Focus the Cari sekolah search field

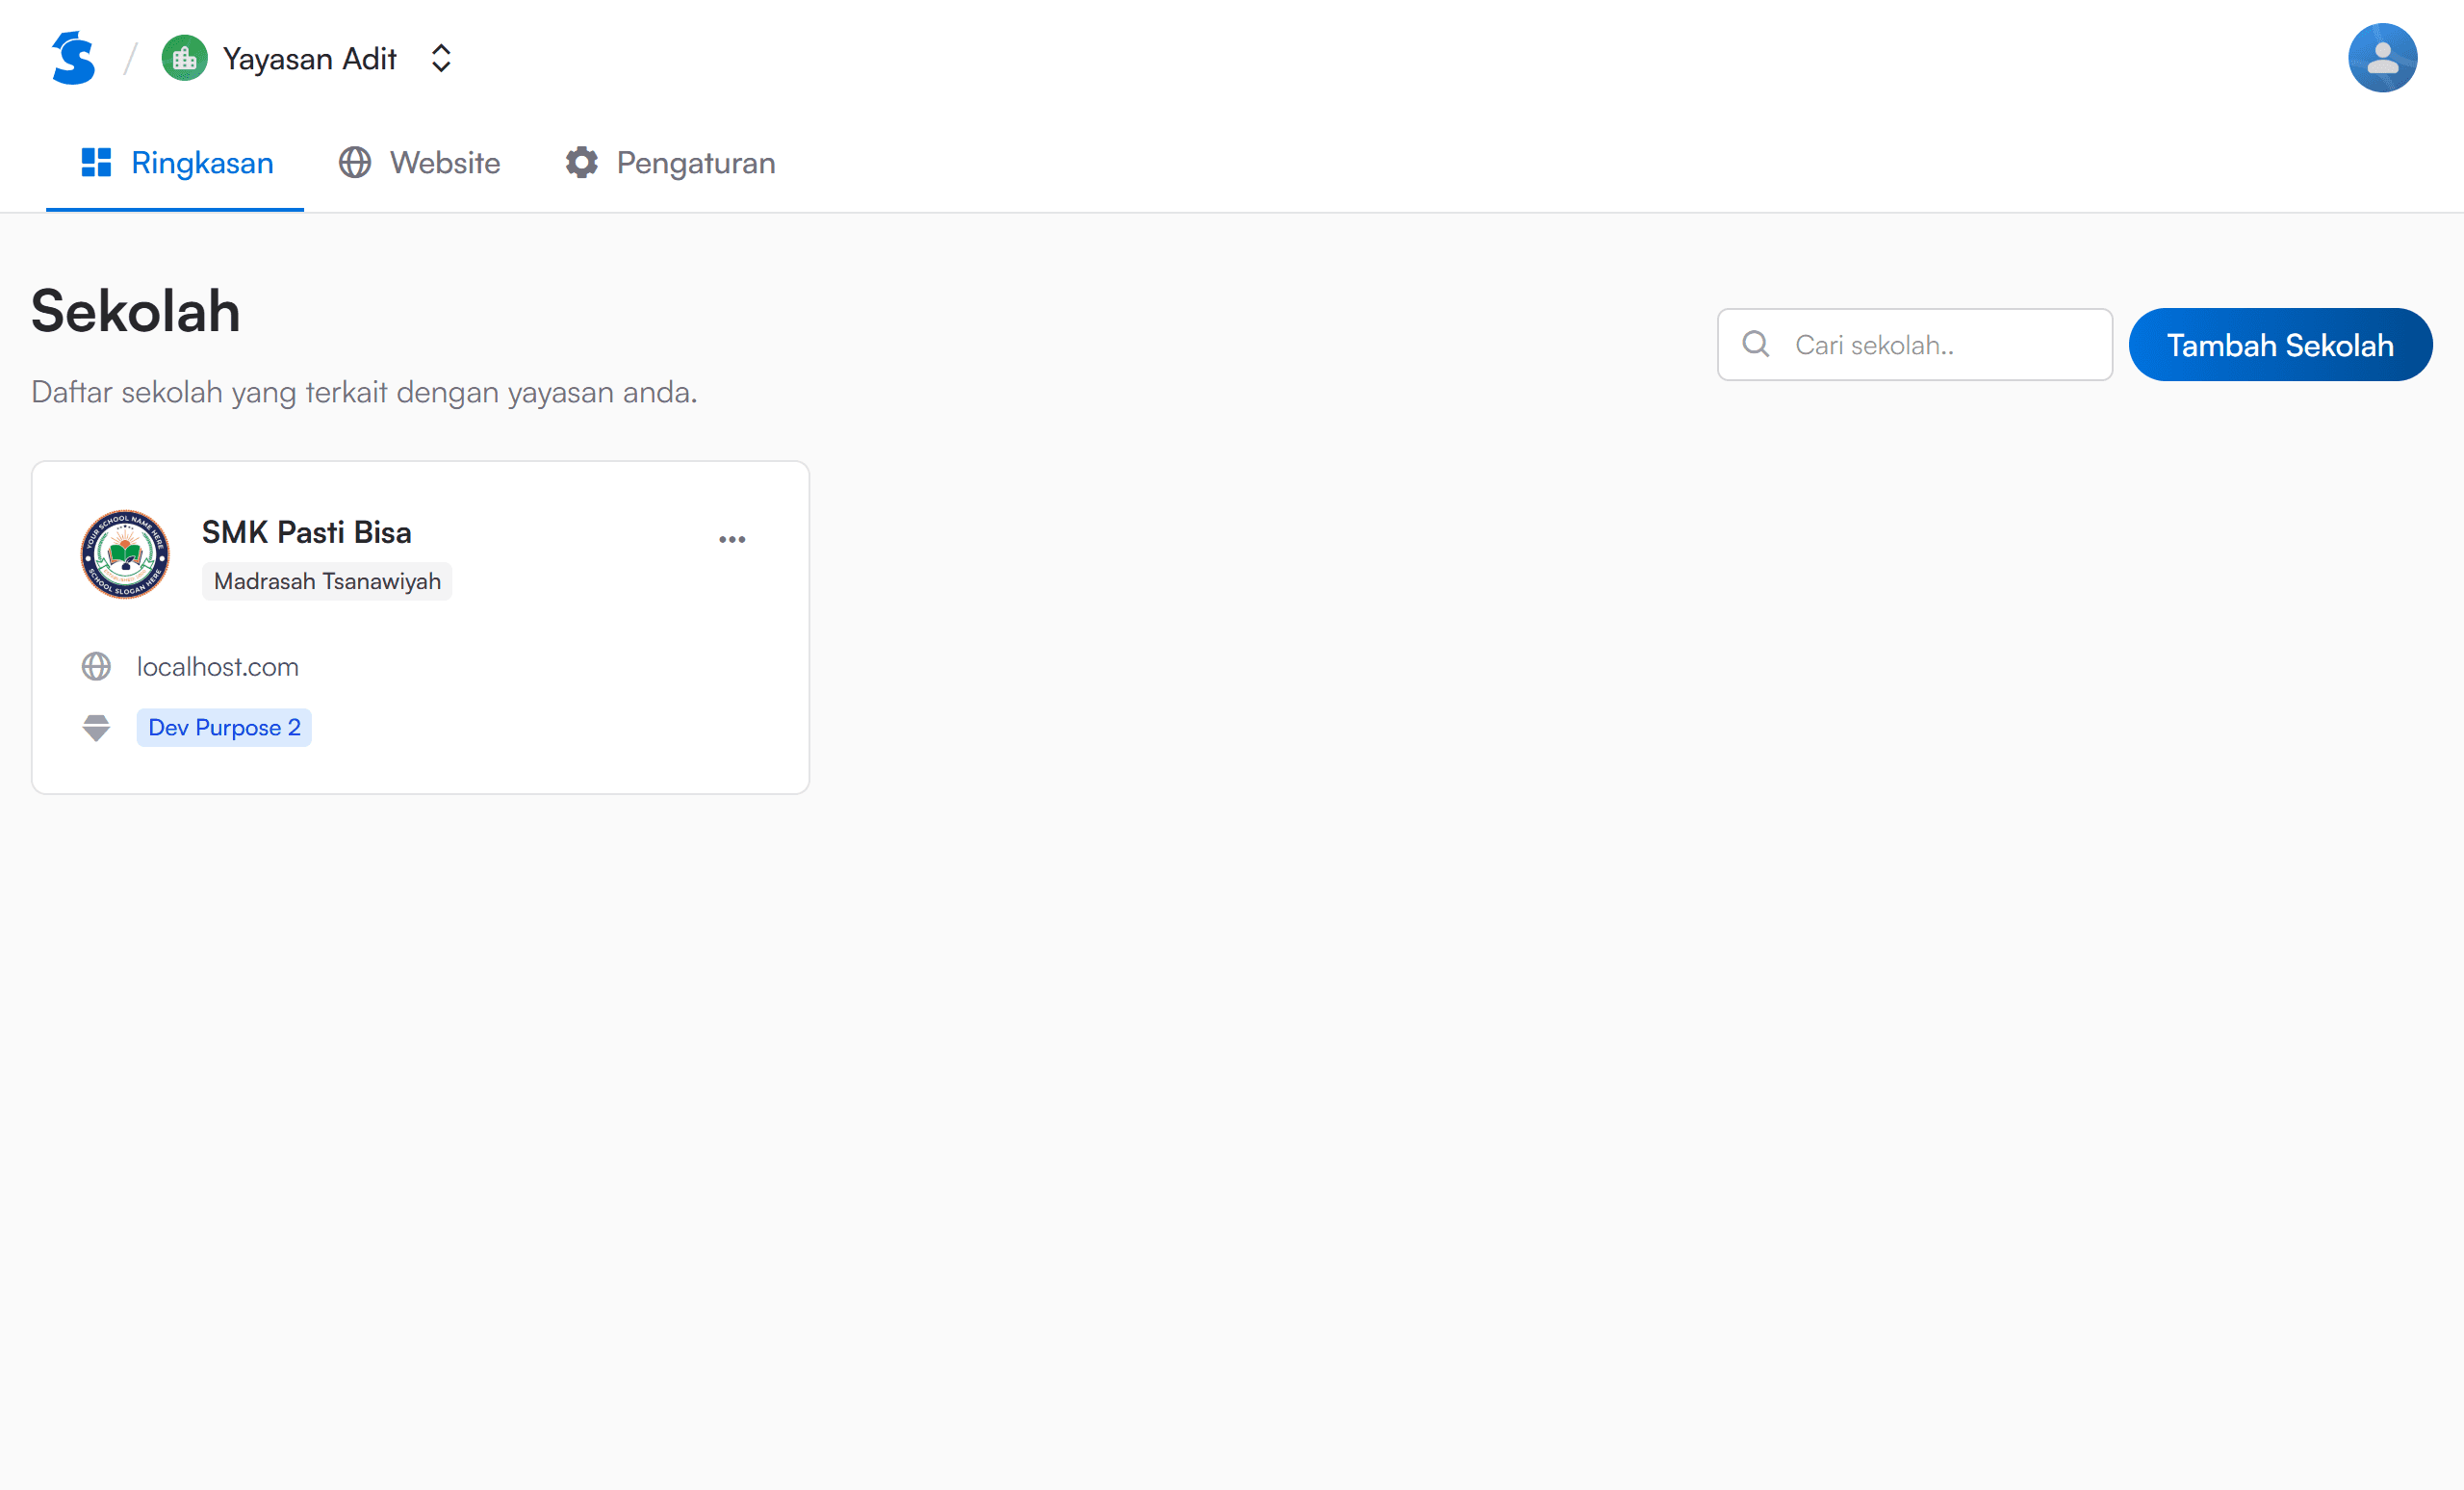click(1940, 345)
